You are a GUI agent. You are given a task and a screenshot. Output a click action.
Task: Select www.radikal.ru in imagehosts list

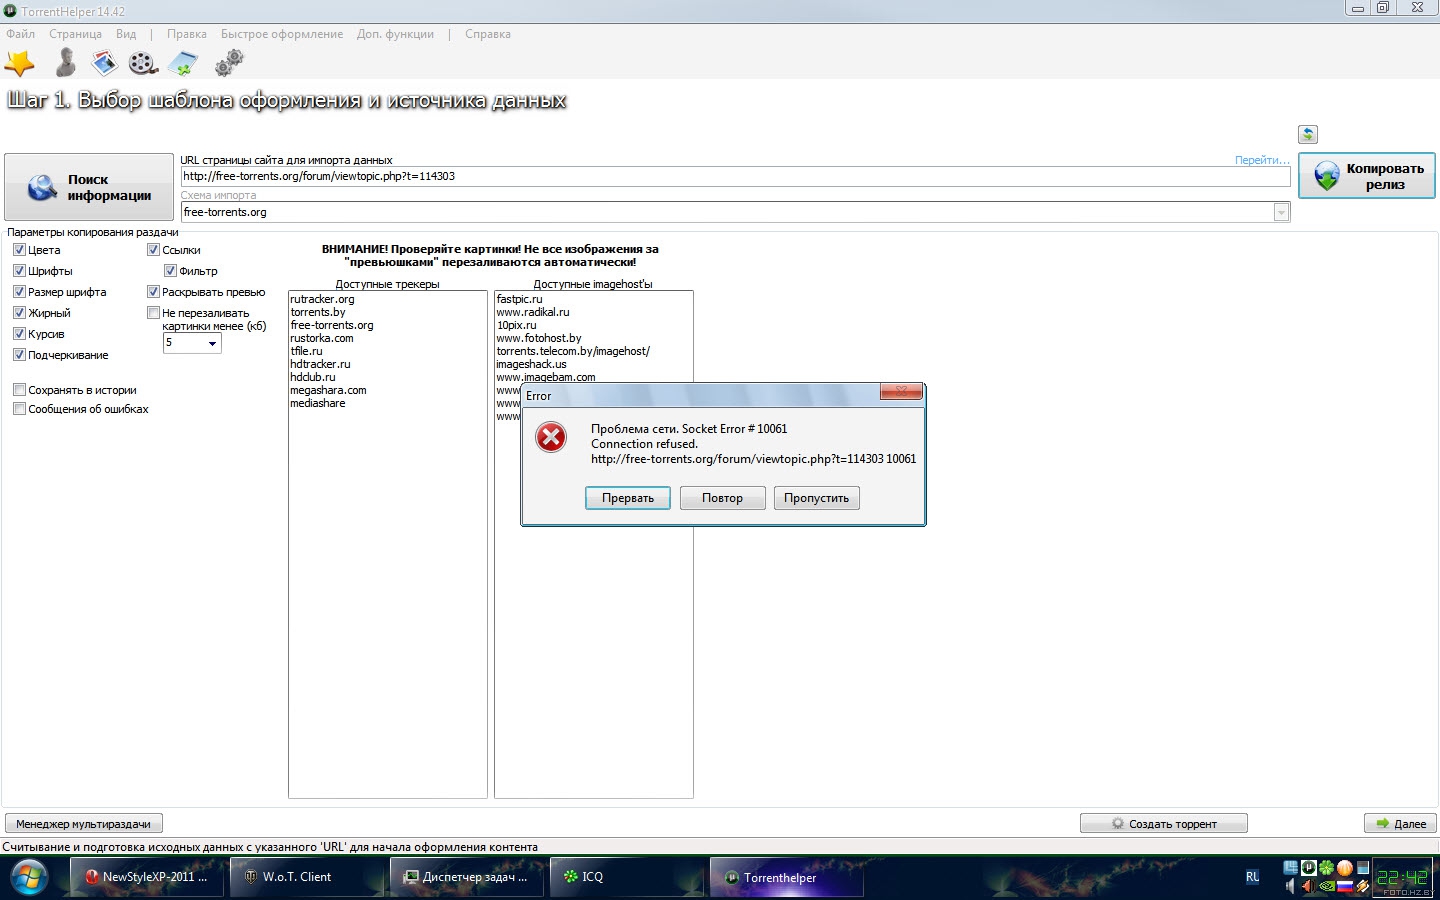(533, 312)
